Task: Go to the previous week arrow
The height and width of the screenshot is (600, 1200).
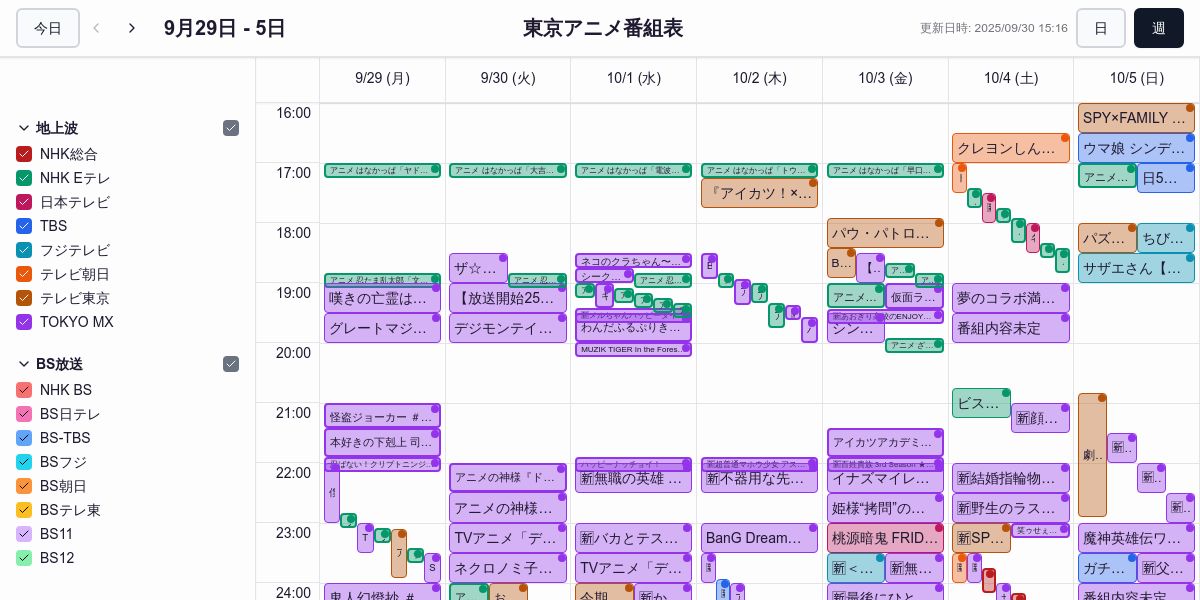Action: point(96,28)
